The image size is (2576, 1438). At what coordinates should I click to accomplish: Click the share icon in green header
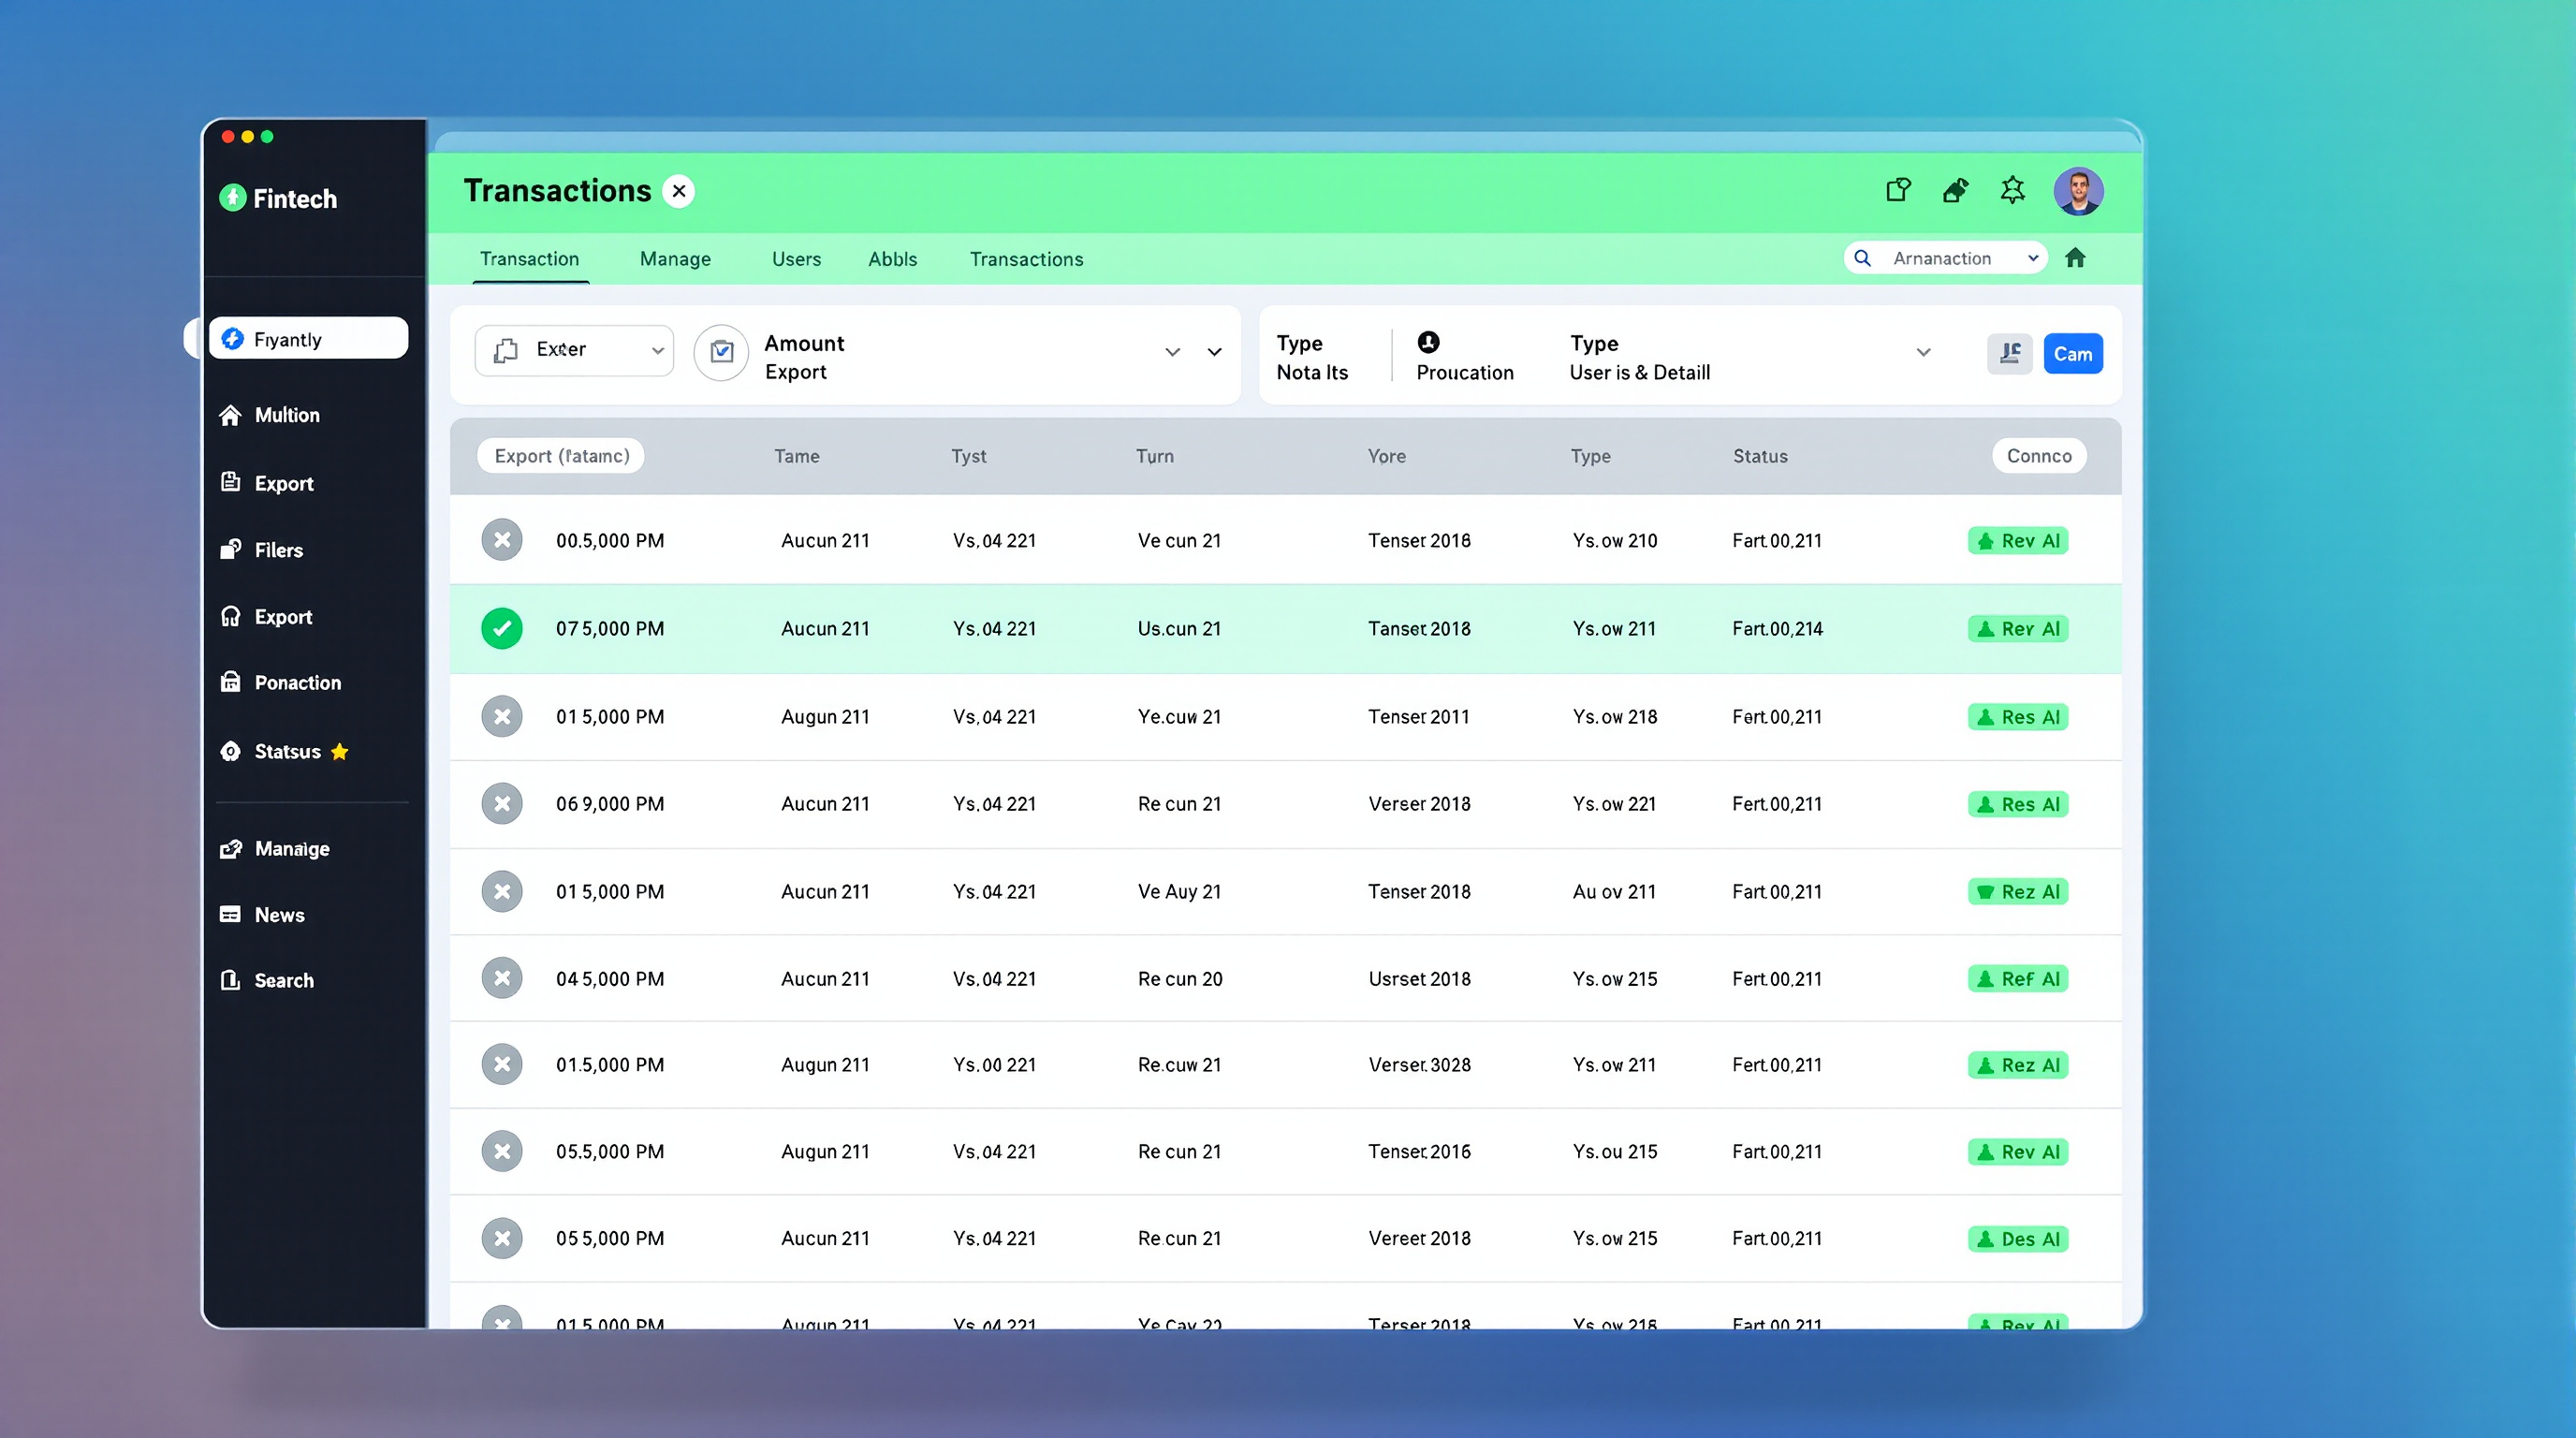coord(1897,190)
